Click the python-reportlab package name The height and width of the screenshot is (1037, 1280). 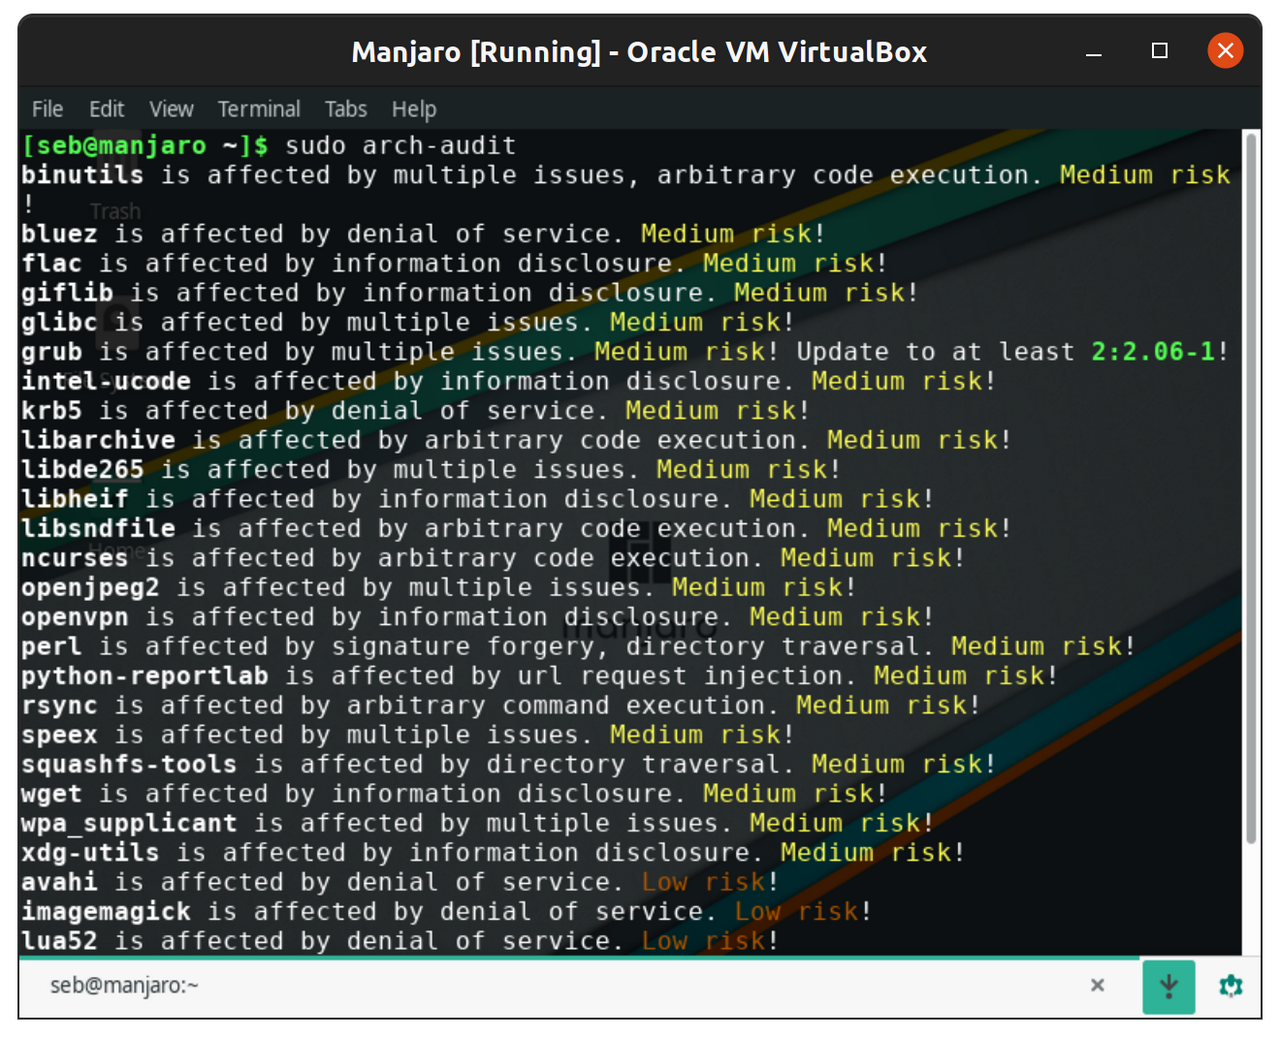coord(145,676)
